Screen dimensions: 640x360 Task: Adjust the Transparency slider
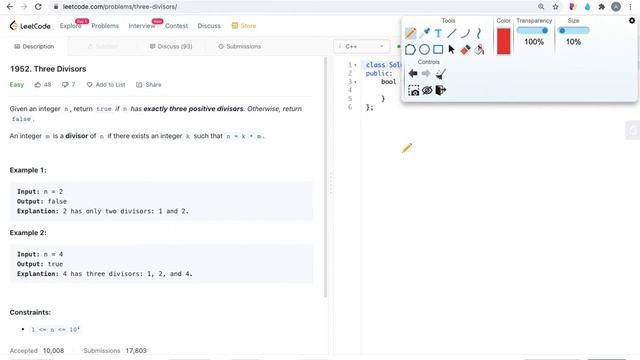click(x=532, y=31)
